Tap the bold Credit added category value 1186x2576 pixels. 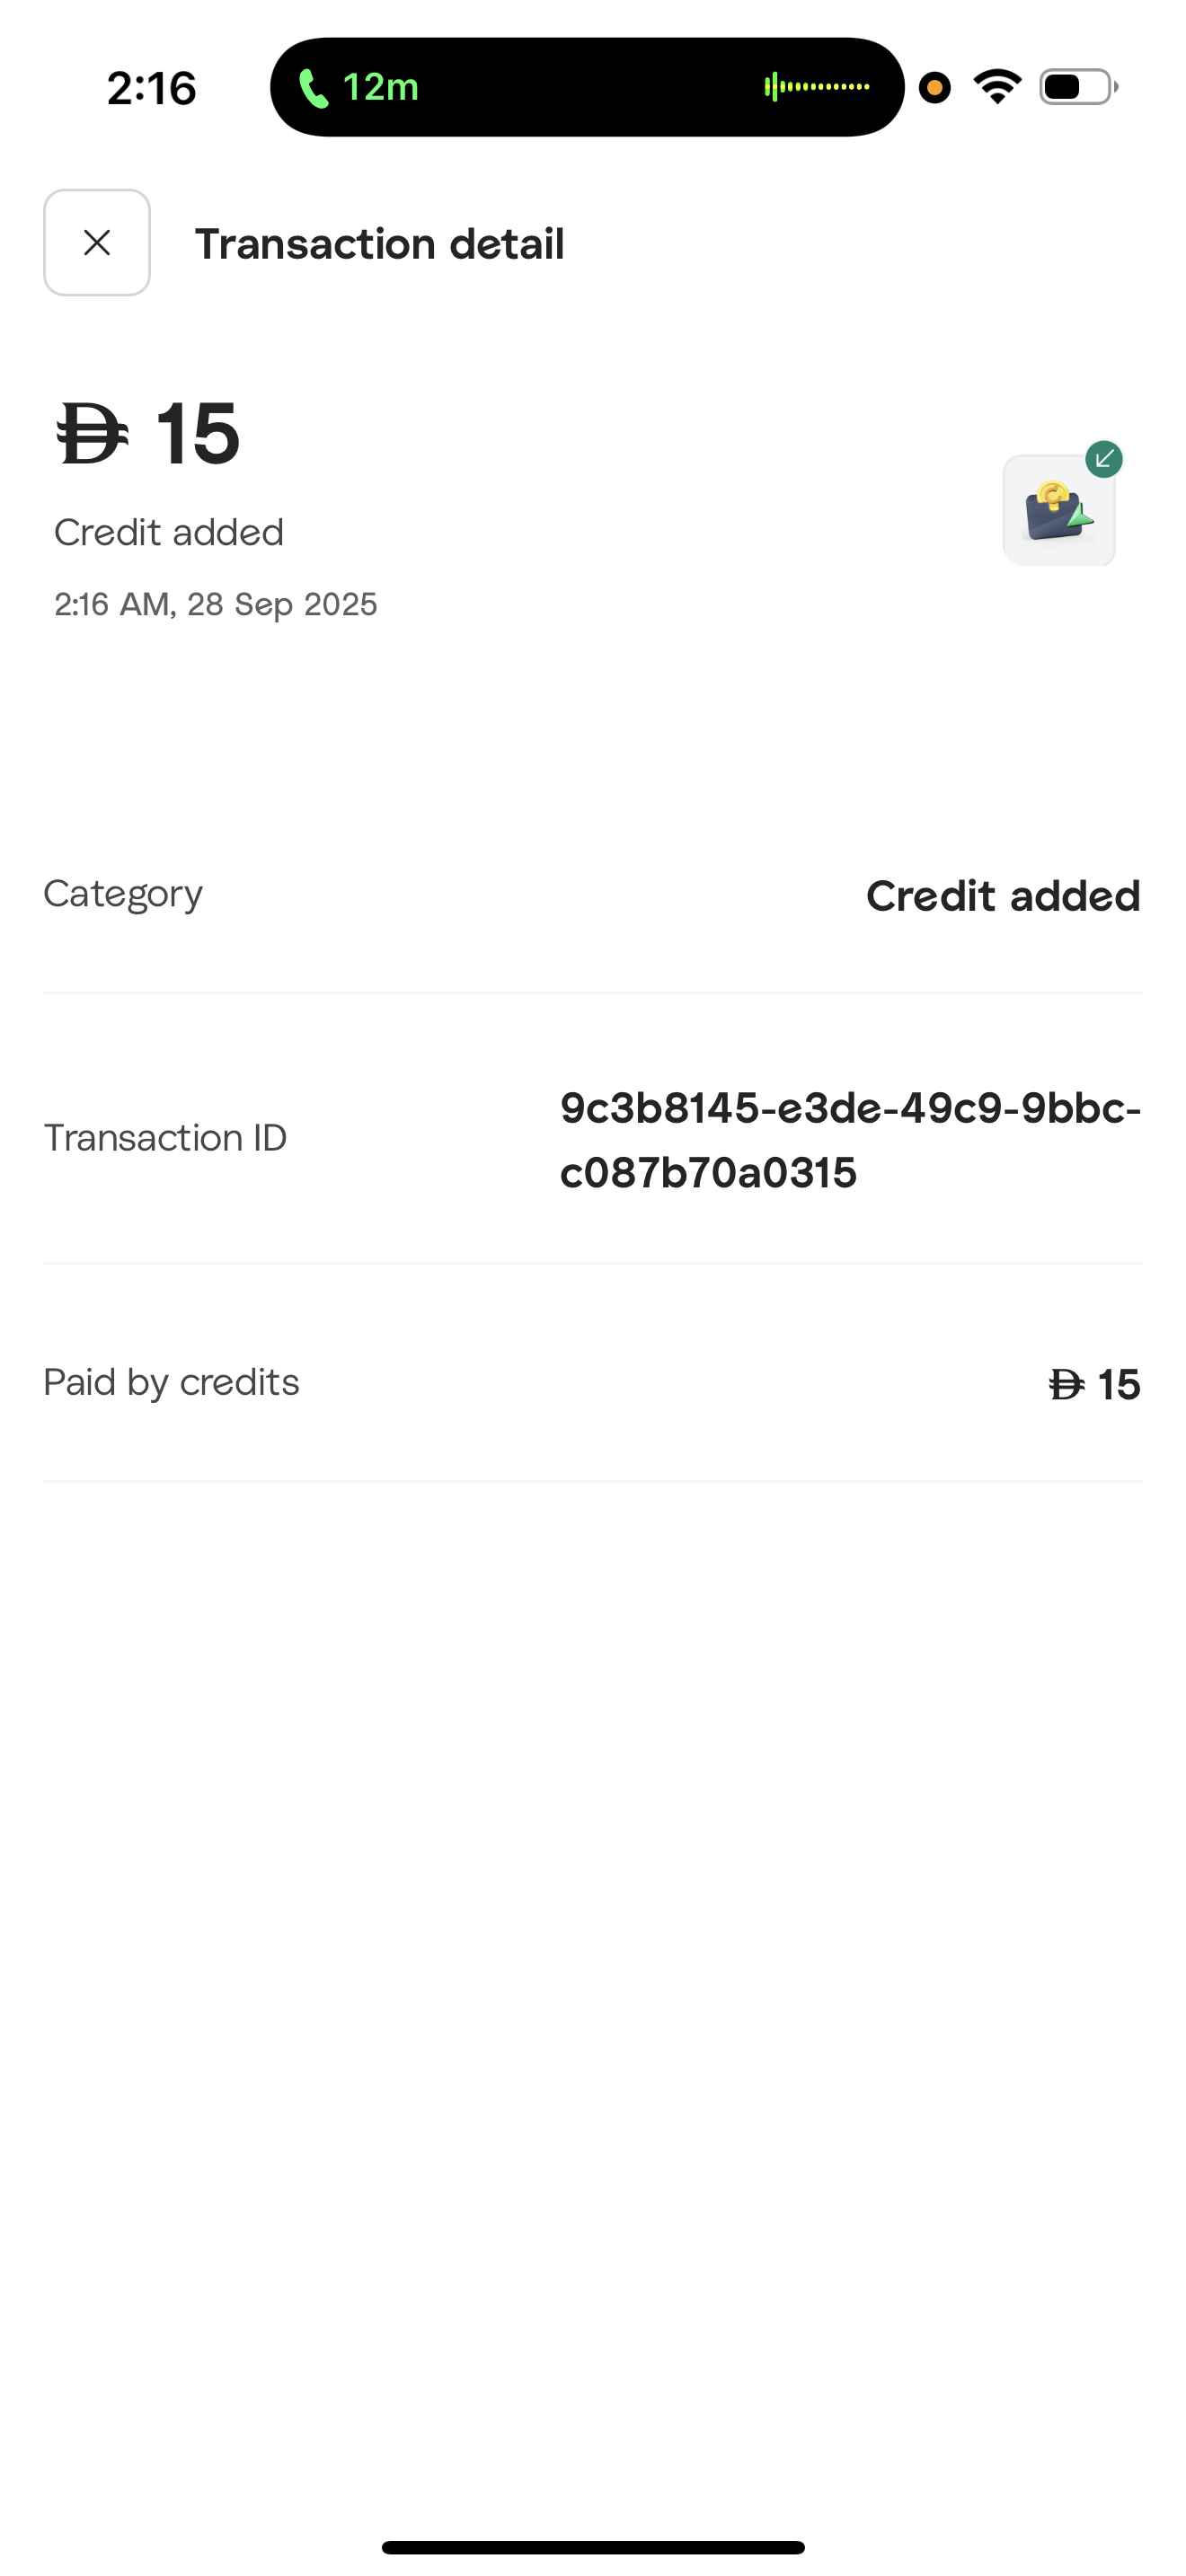[x=1002, y=896]
